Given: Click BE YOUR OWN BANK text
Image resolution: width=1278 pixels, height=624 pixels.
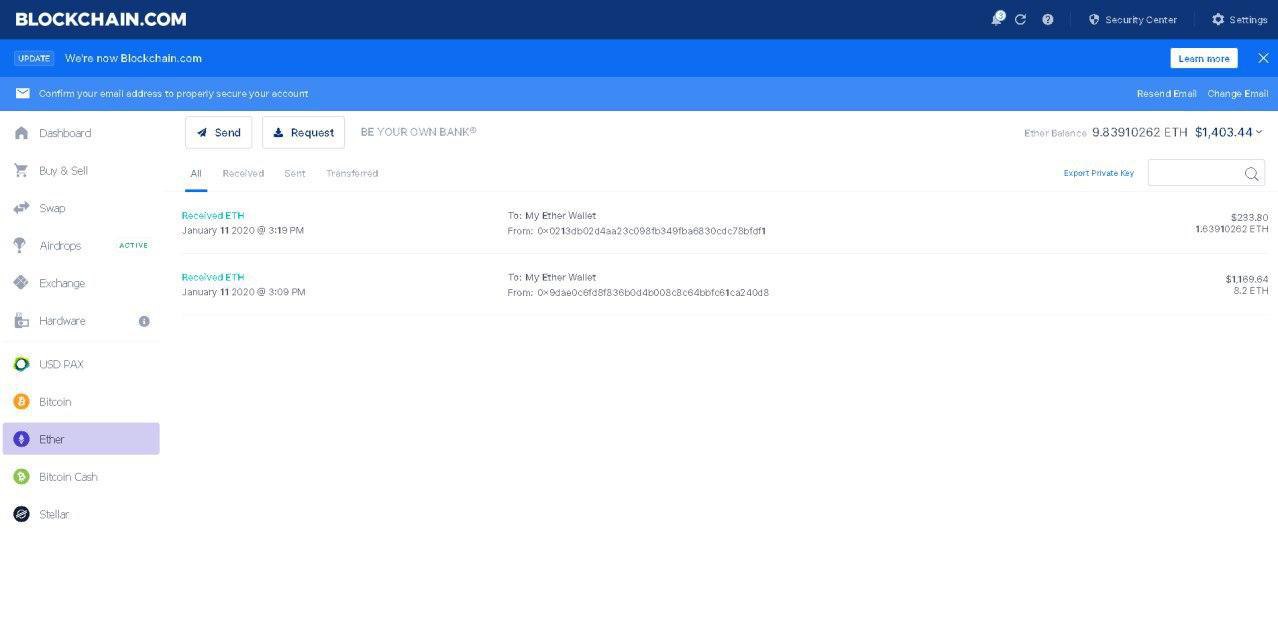Looking at the screenshot, I should pos(418,131).
